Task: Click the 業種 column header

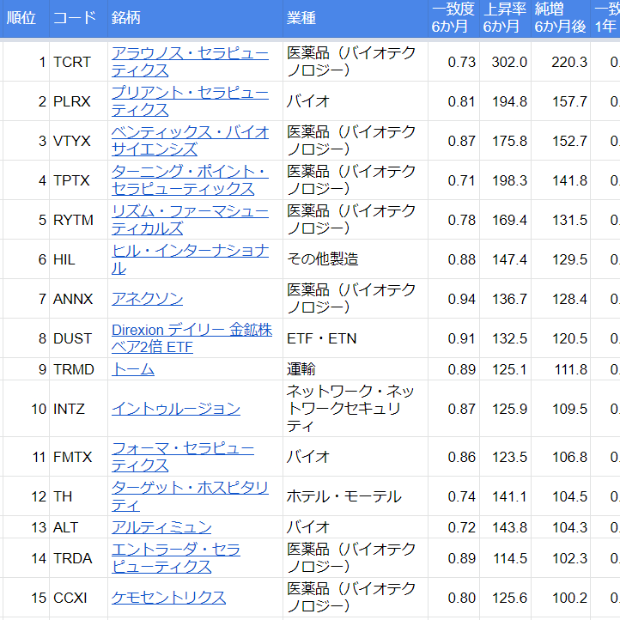Action: coord(355,18)
